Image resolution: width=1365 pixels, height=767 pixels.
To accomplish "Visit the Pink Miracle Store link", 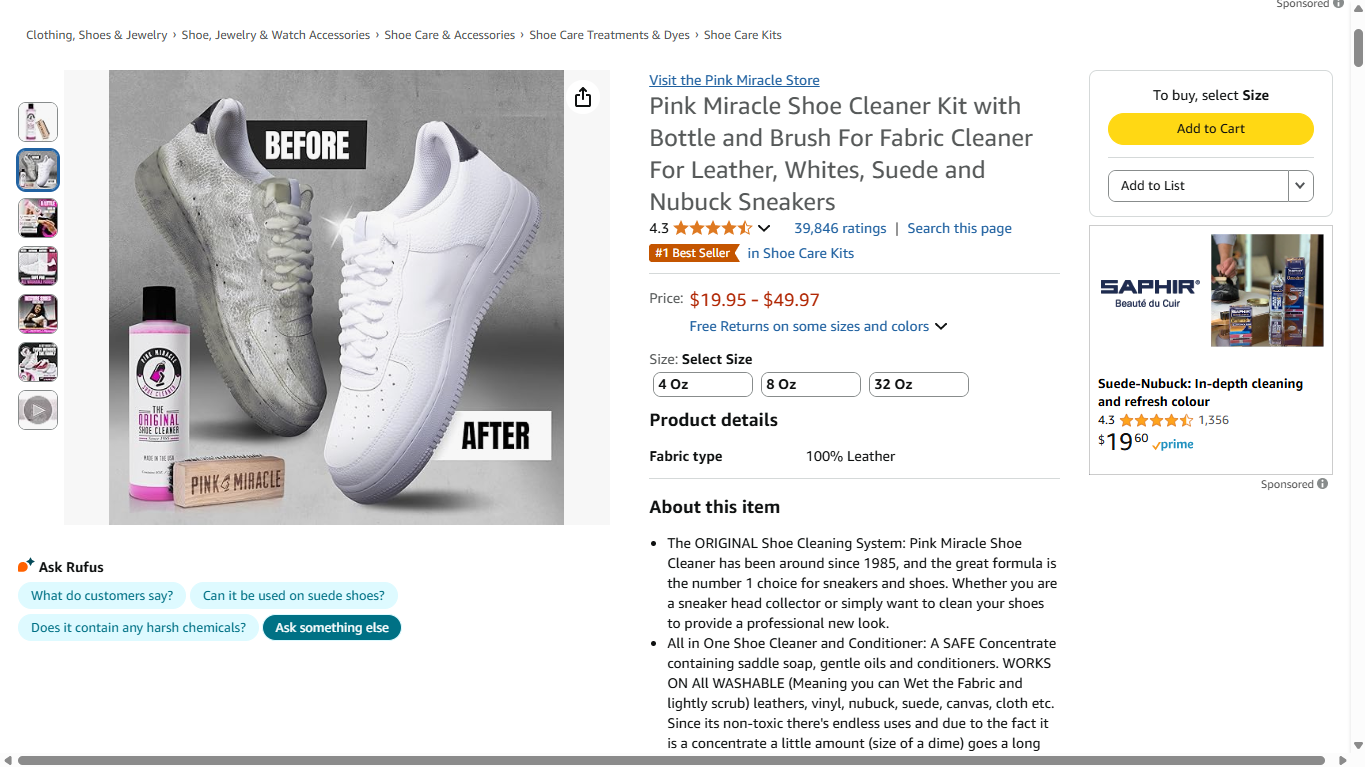I will coord(734,80).
